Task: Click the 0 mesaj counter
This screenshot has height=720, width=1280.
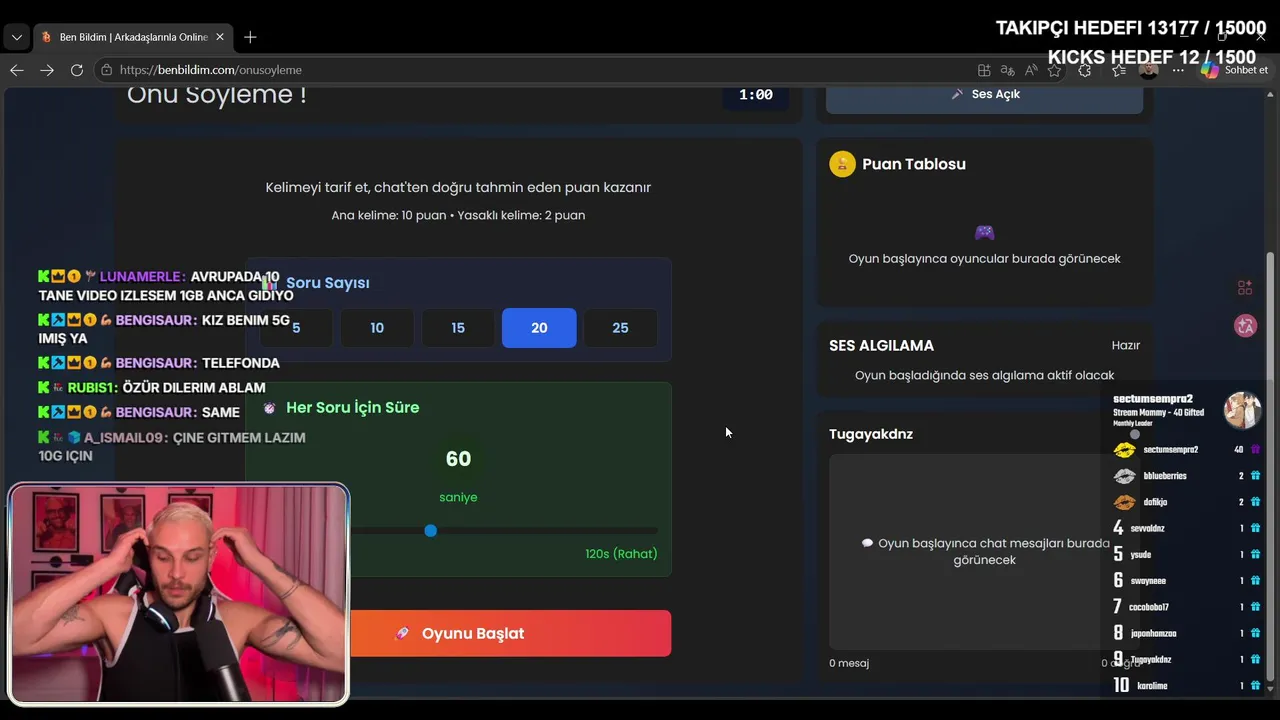Action: point(849,663)
